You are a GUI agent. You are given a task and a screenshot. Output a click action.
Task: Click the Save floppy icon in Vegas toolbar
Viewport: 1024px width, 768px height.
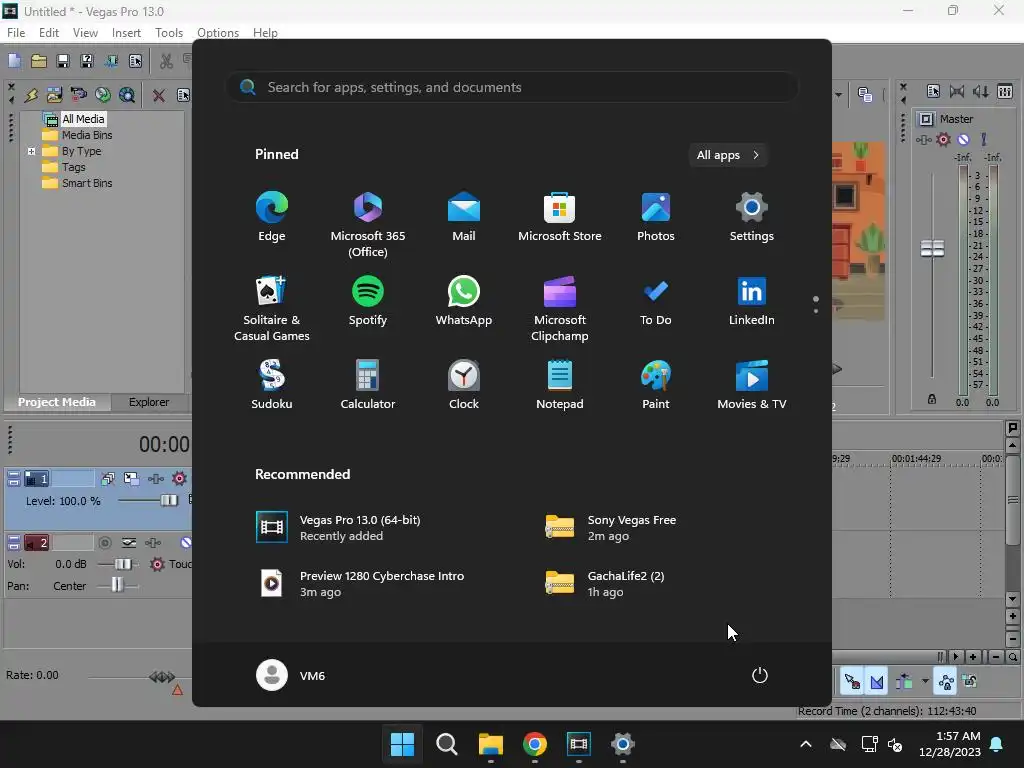[x=63, y=61]
